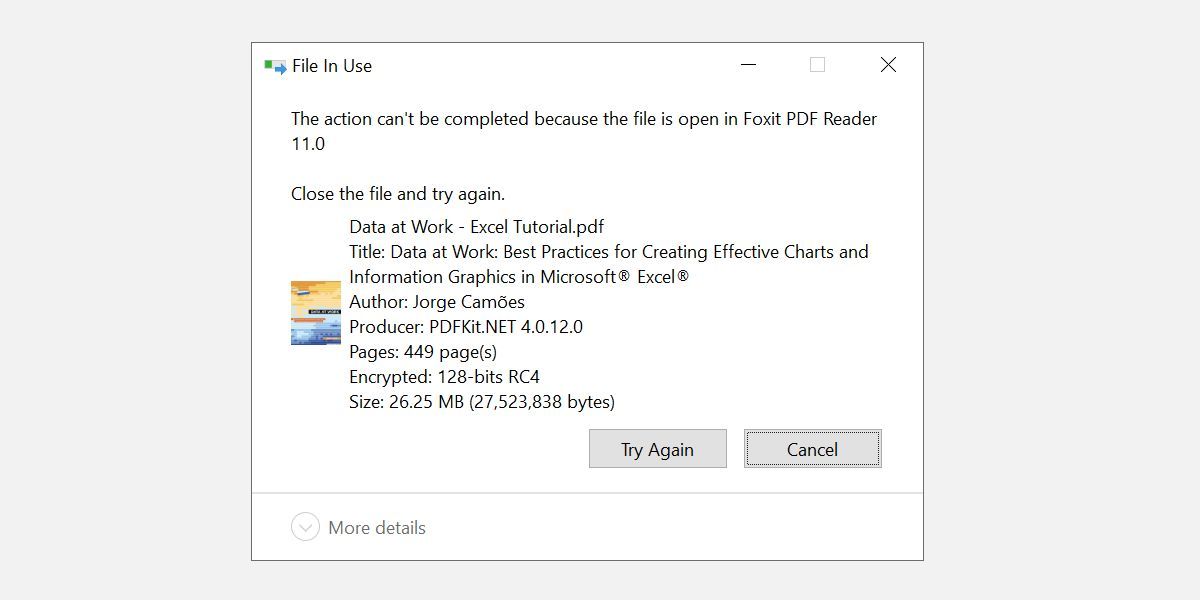Minimize the File In Use dialog
Viewport: 1200px width, 600px height.
pos(748,64)
